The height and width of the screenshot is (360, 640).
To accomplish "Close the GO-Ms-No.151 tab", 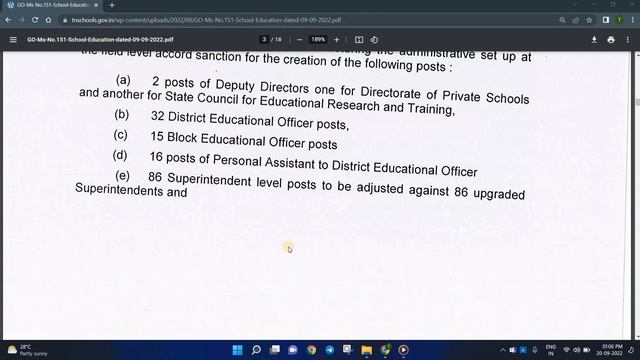I will [96, 5].
